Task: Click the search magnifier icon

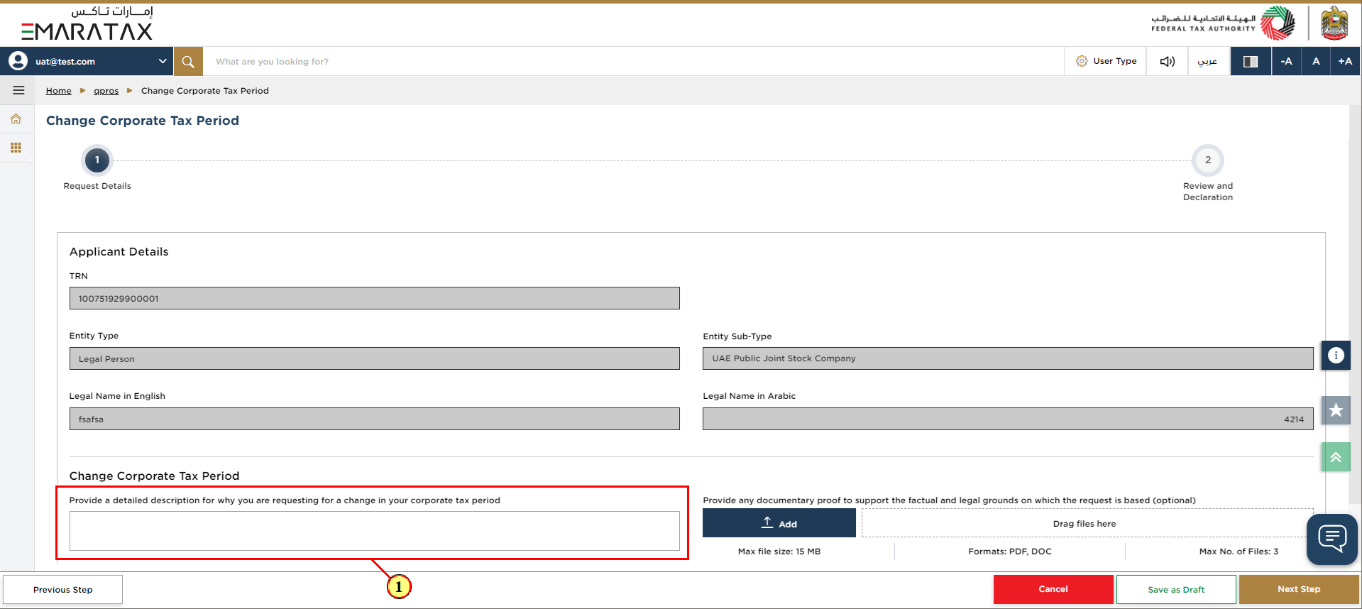Action: pyautogui.click(x=188, y=61)
